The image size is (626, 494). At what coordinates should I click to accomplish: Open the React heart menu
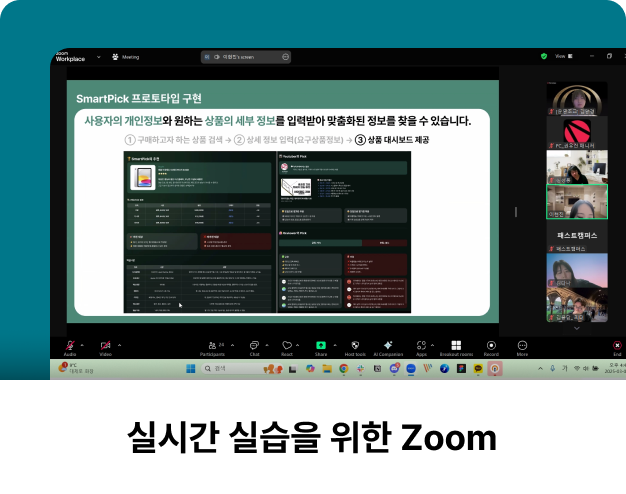click(x=287, y=348)
